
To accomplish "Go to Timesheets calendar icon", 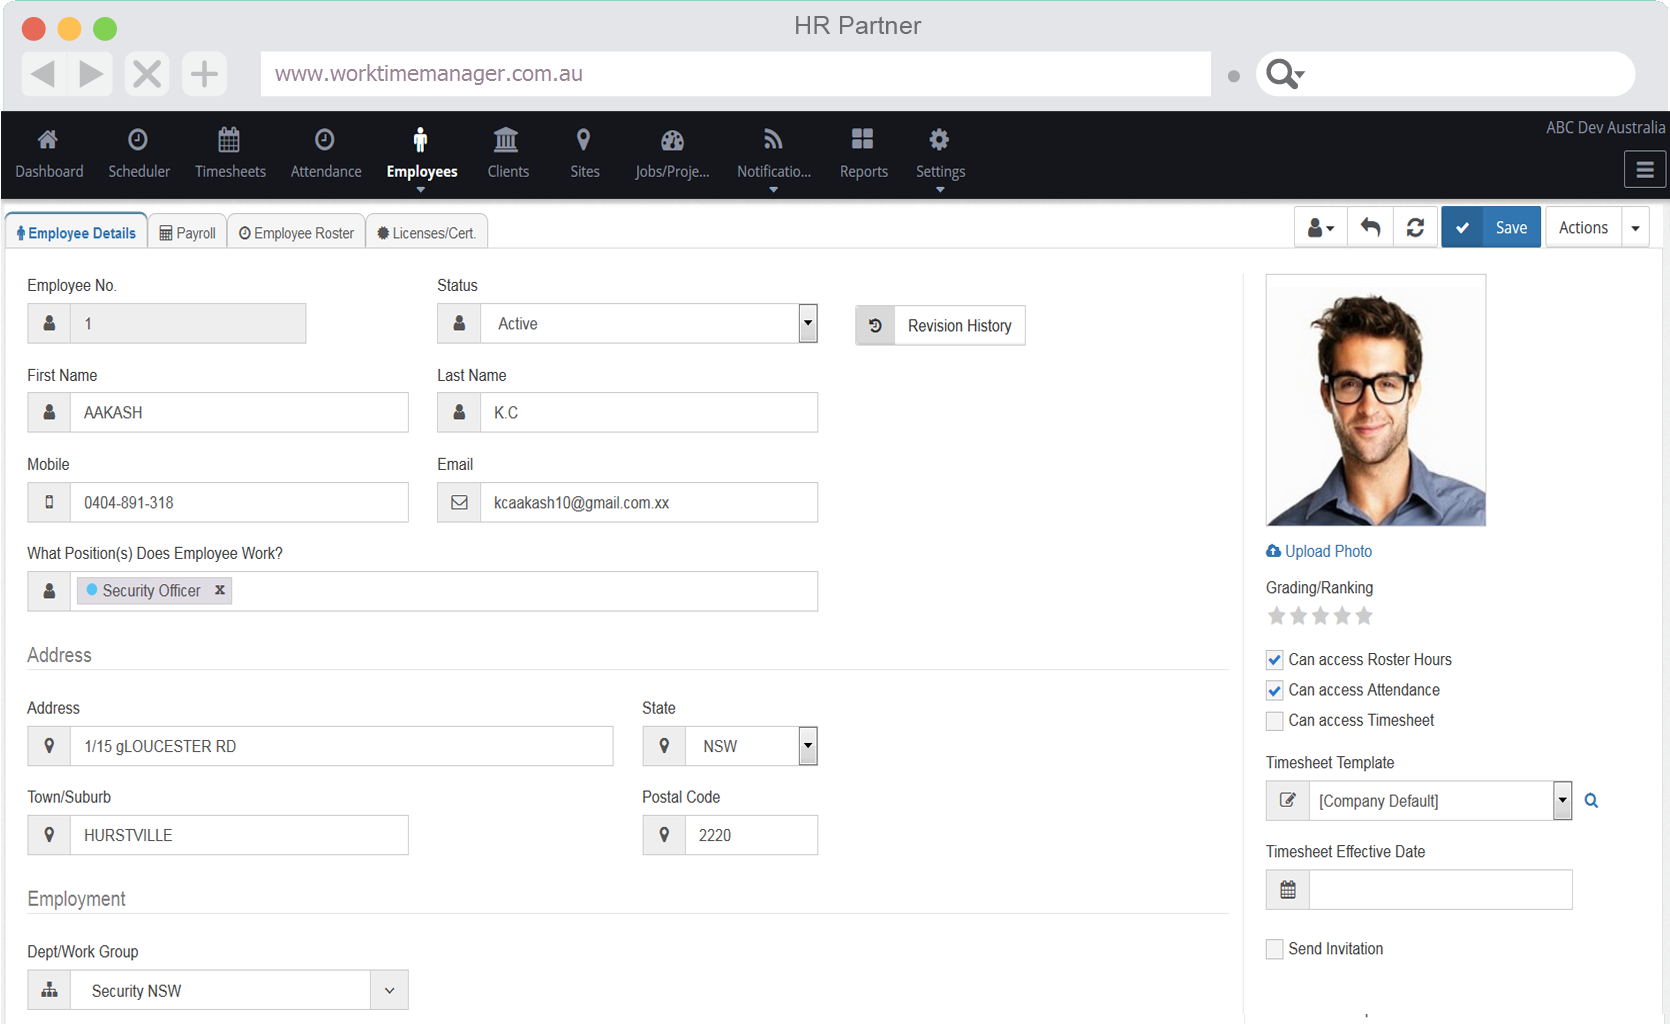I will click(x=229, y=139).
